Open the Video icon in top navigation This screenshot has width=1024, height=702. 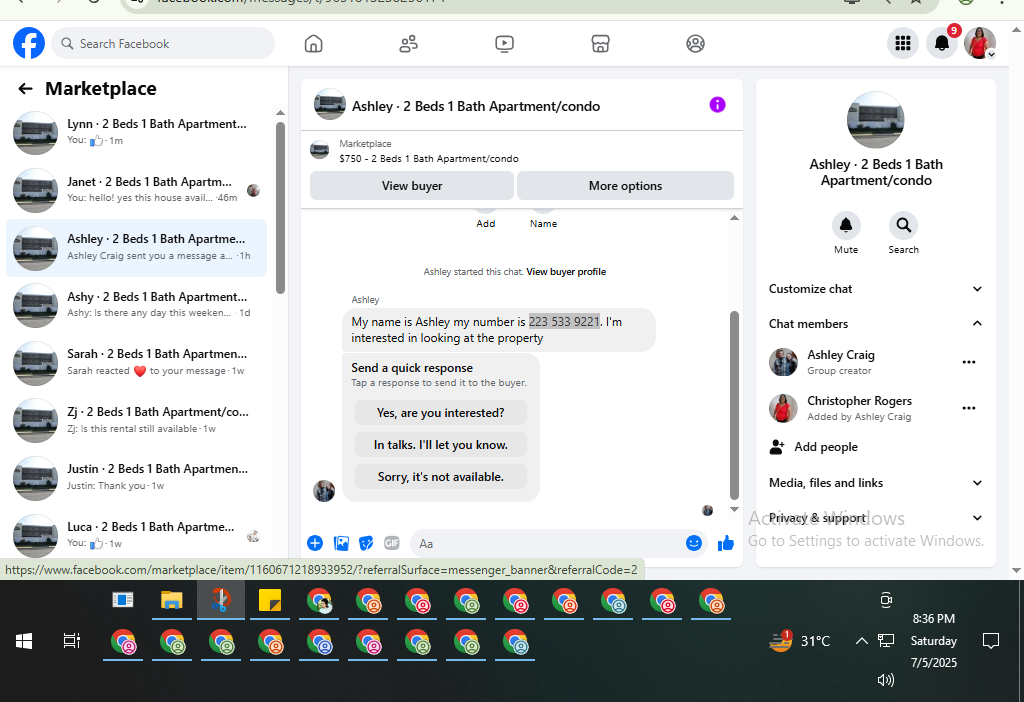(504, 44)
